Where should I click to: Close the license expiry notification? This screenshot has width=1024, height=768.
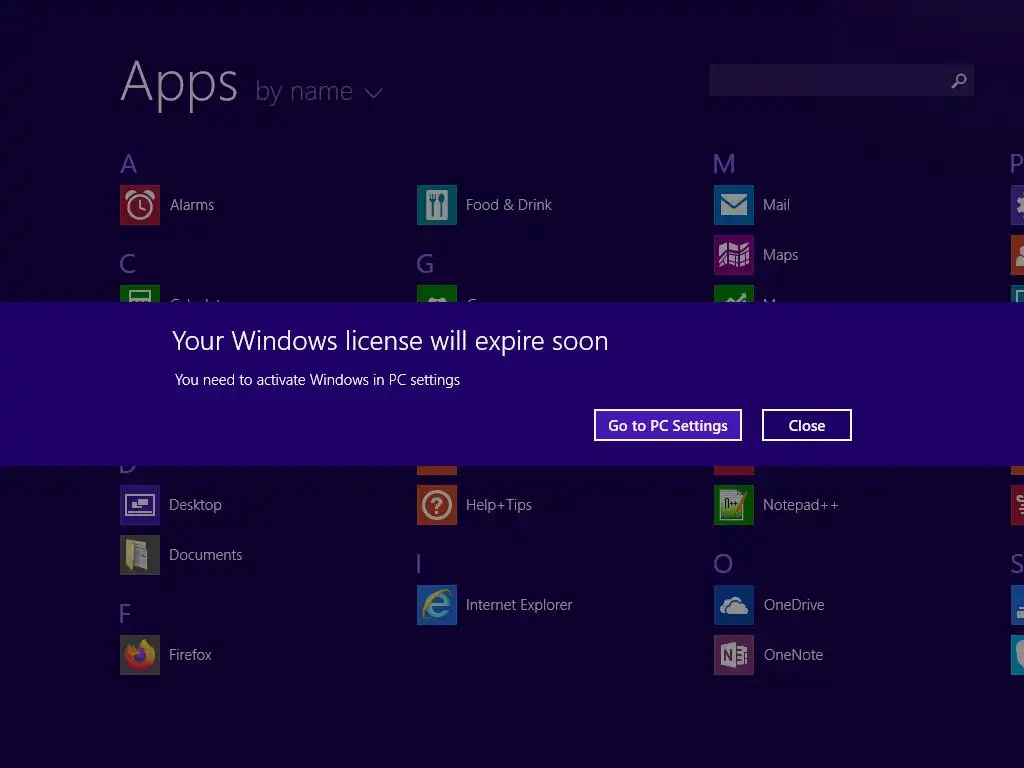pos(807,425)
